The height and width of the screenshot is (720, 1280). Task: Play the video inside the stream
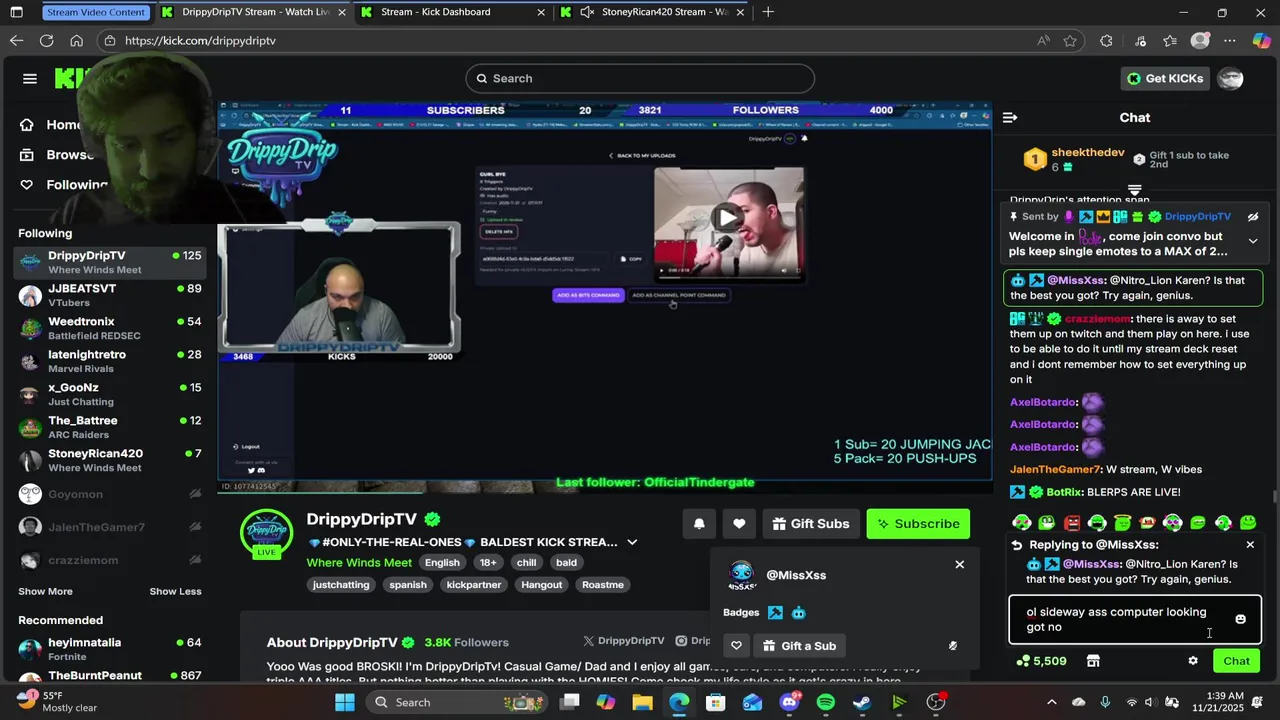pos(728,218)
